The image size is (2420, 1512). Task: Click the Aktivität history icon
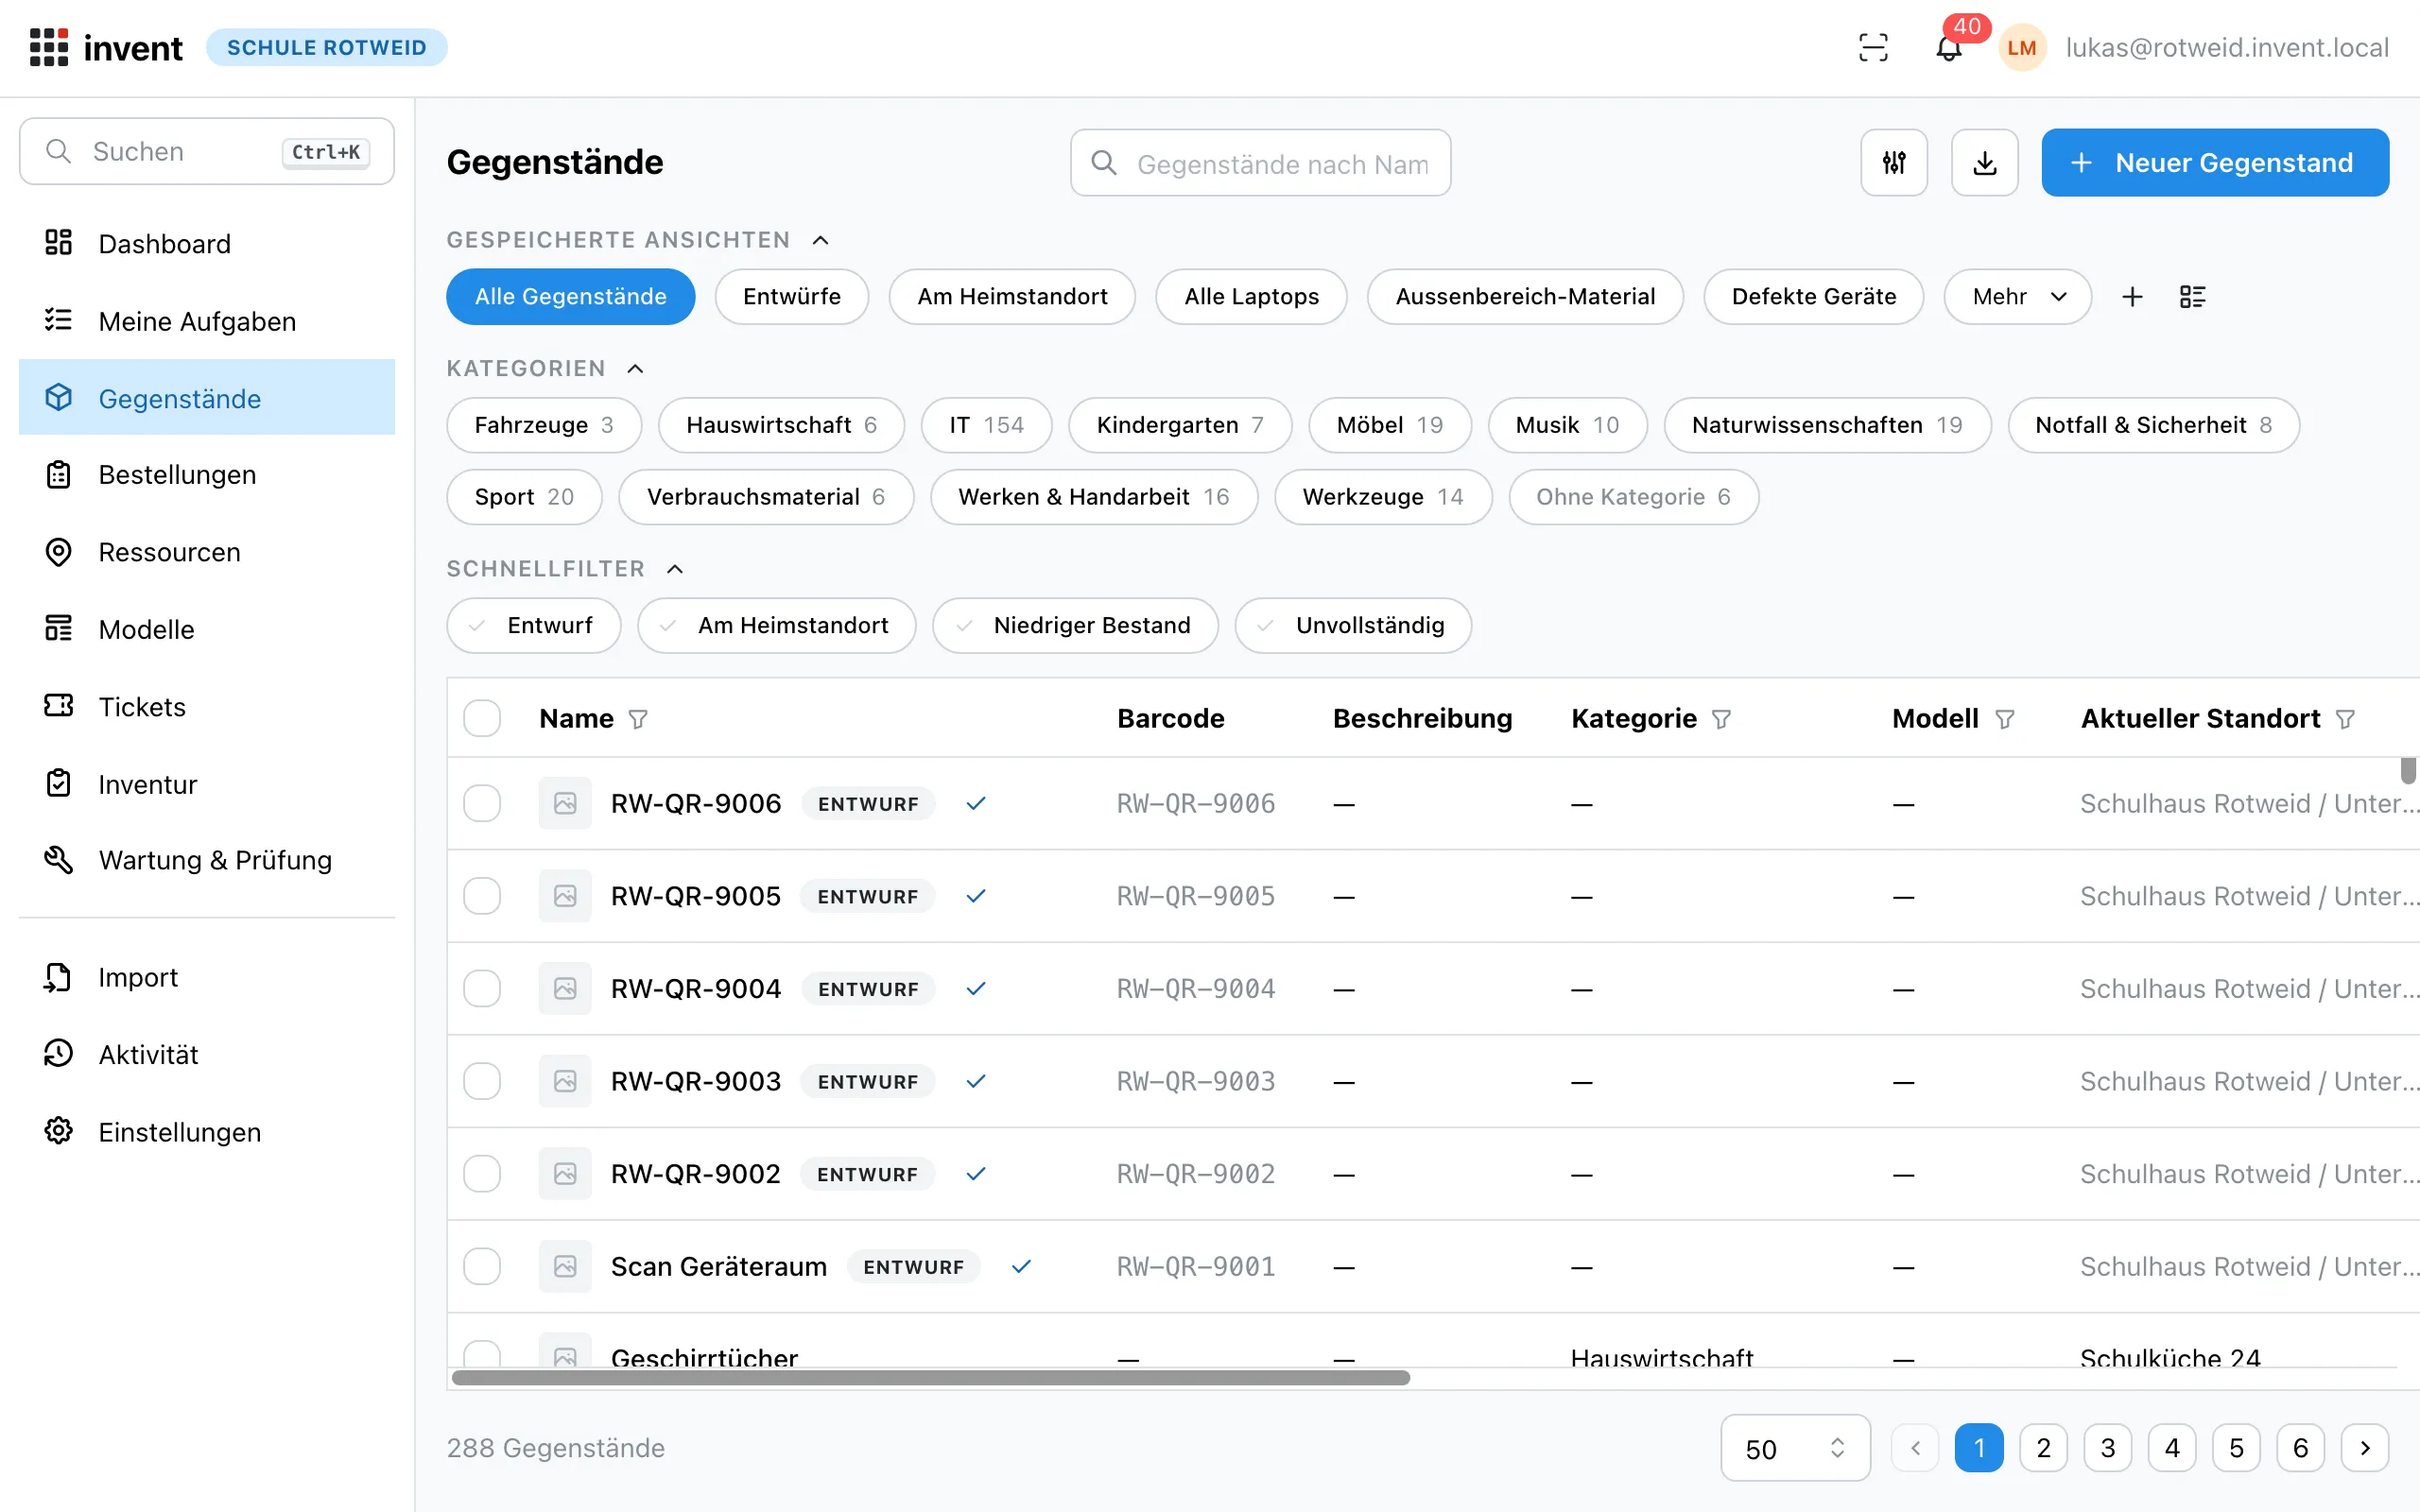58,1053
